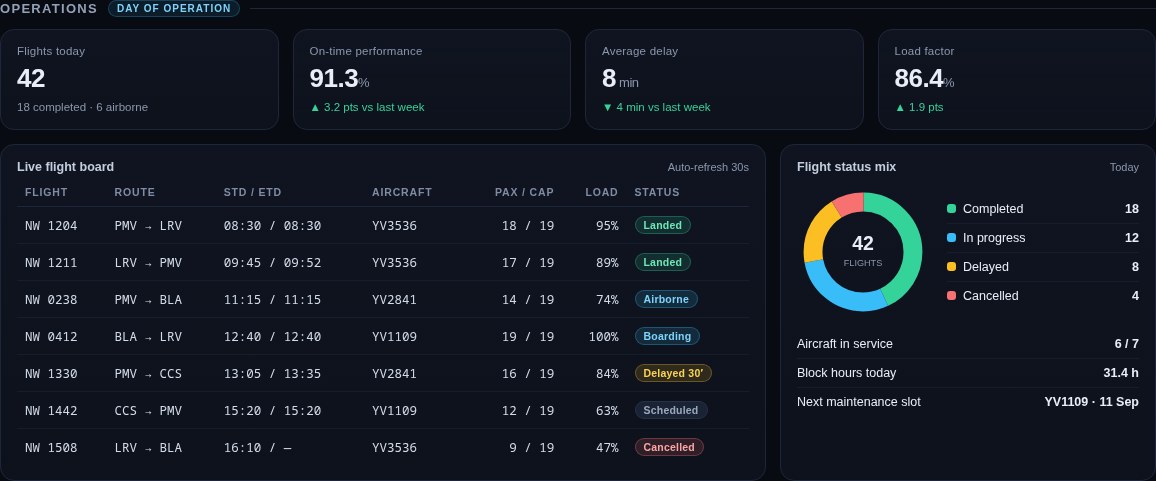The width and height of the screenshot is (1156, 481).
Task: Click the 100% load value
Action: 603,336
